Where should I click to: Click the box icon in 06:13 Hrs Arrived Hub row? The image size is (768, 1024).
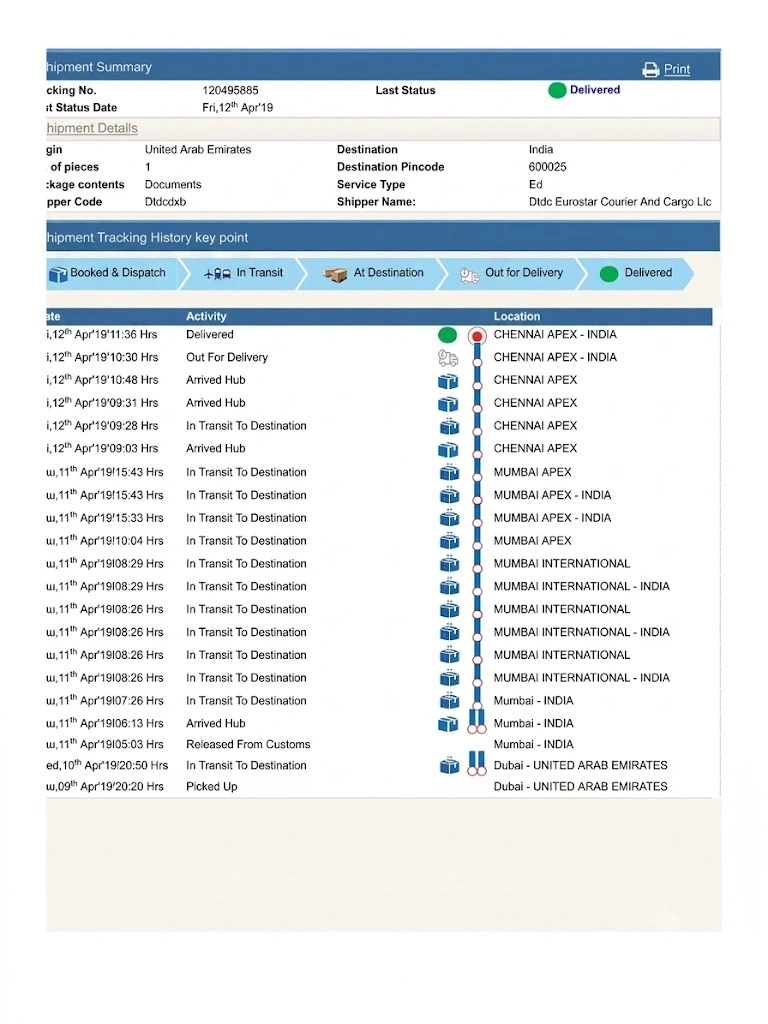[x=448, y=724]
